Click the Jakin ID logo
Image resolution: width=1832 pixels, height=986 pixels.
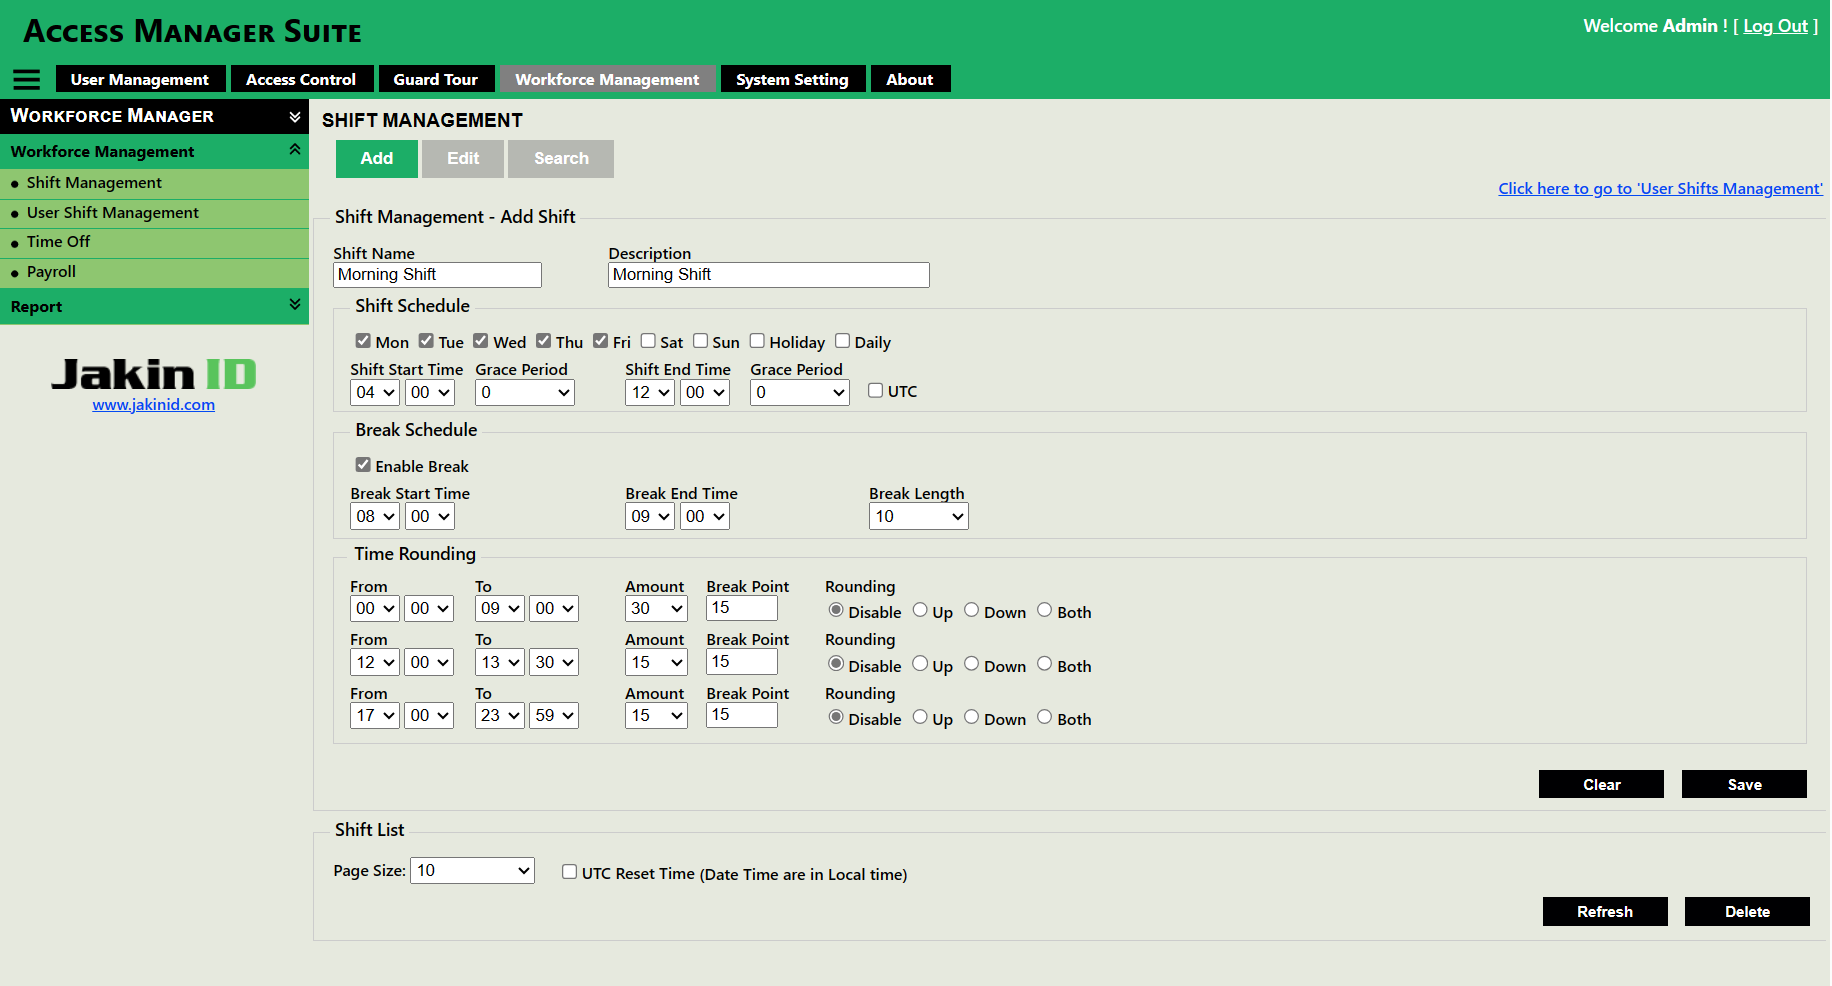pos(154,374)
